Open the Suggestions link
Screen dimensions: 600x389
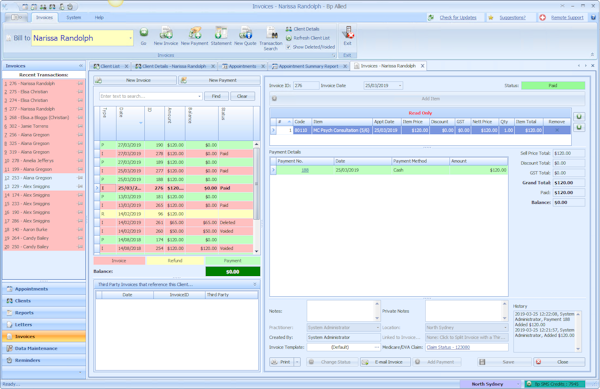[512, 18]
